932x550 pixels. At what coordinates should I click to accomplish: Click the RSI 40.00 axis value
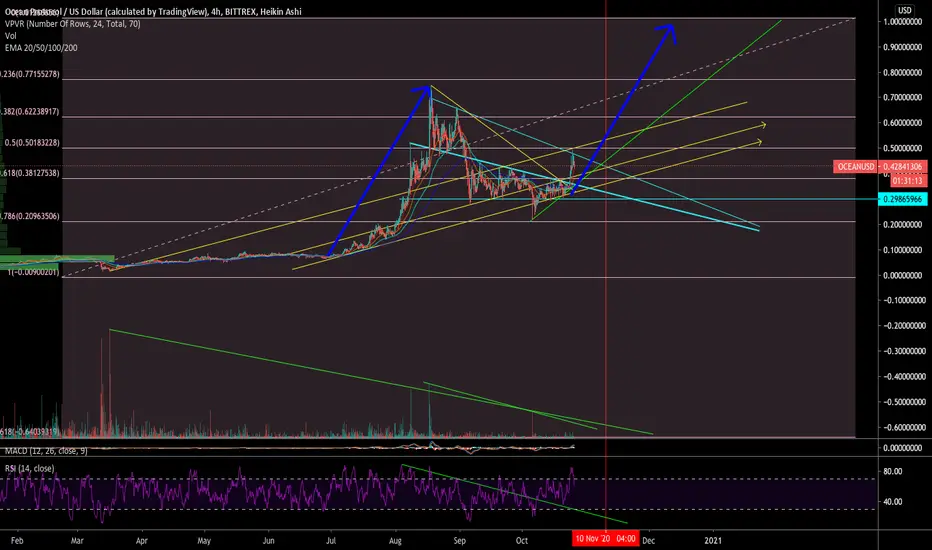[x=893, y=502]
